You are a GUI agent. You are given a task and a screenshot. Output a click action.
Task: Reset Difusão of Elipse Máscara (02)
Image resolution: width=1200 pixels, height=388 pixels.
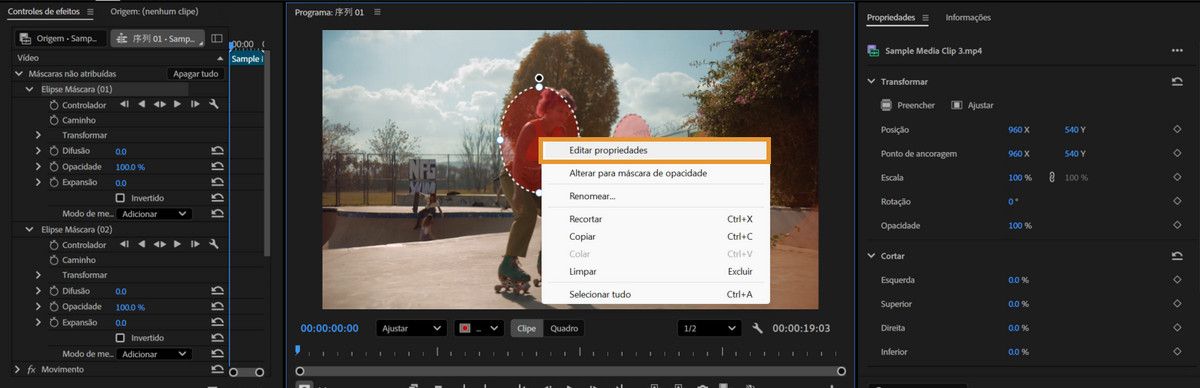click(216, 291)
